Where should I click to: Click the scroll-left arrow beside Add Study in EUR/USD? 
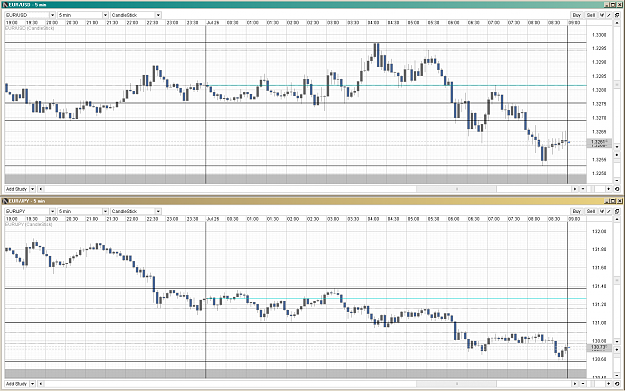coord(40,189)
